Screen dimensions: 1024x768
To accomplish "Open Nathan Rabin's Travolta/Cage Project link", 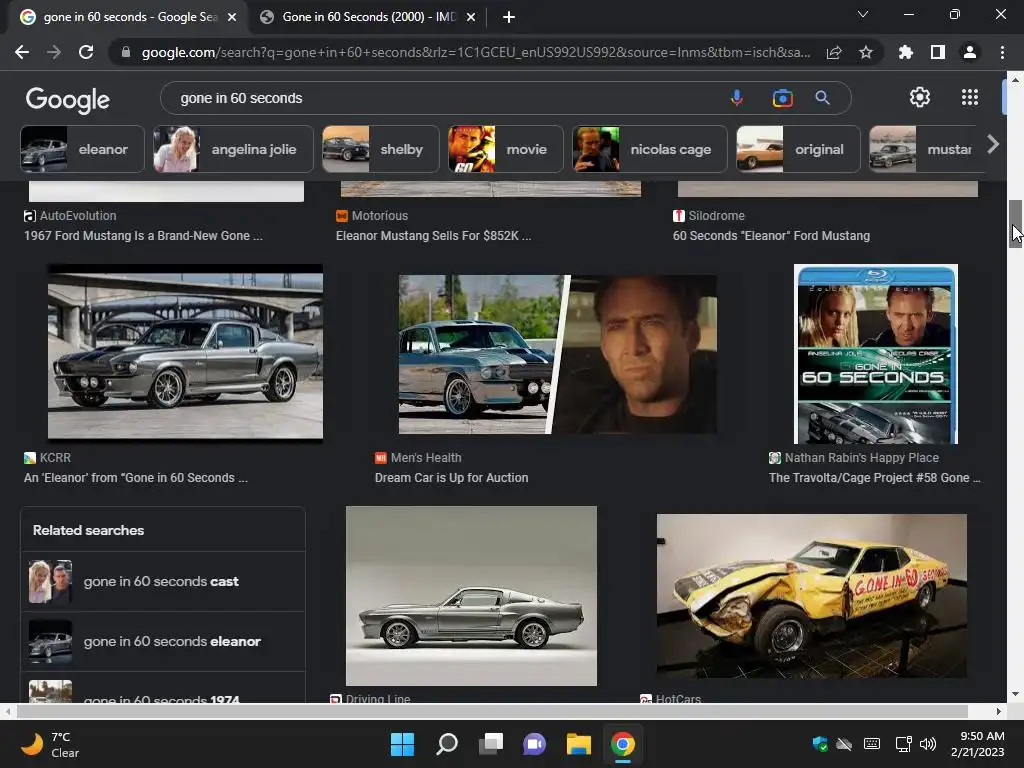I will coord(874,477).
